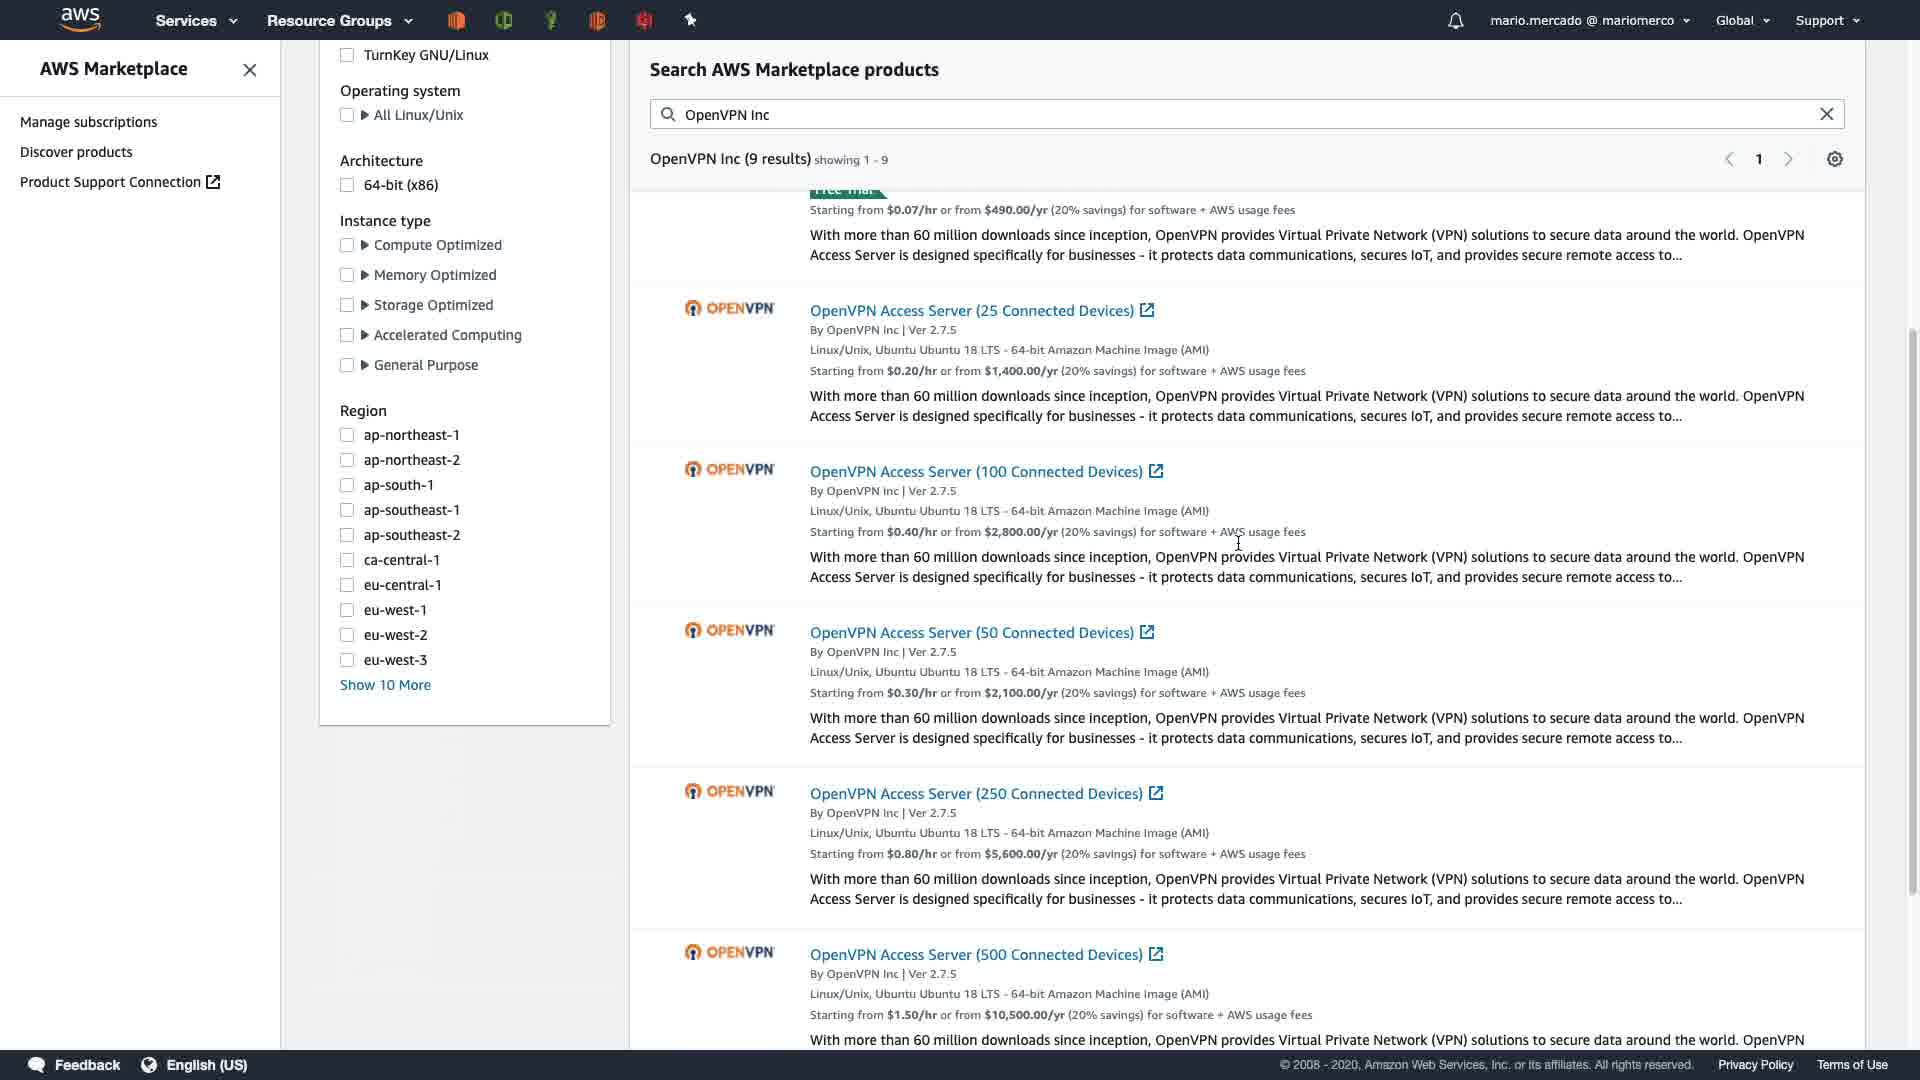Open the Resource Groups menu
The width and height of the screenshot is (1920, 1080).
pyautogui.click(x=339, y=20)
